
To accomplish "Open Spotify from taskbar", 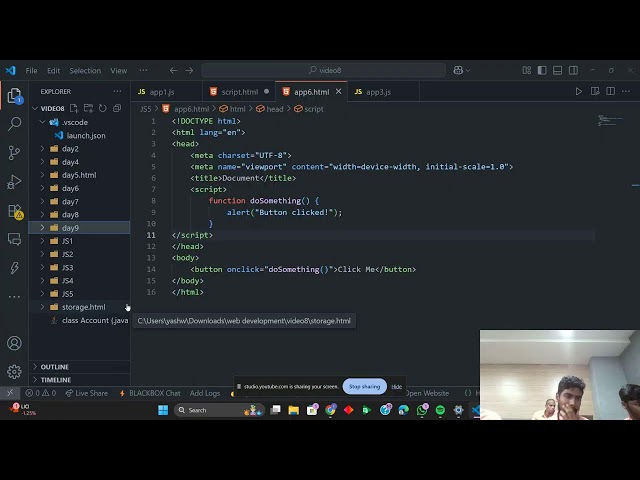I will pos(440,410).
